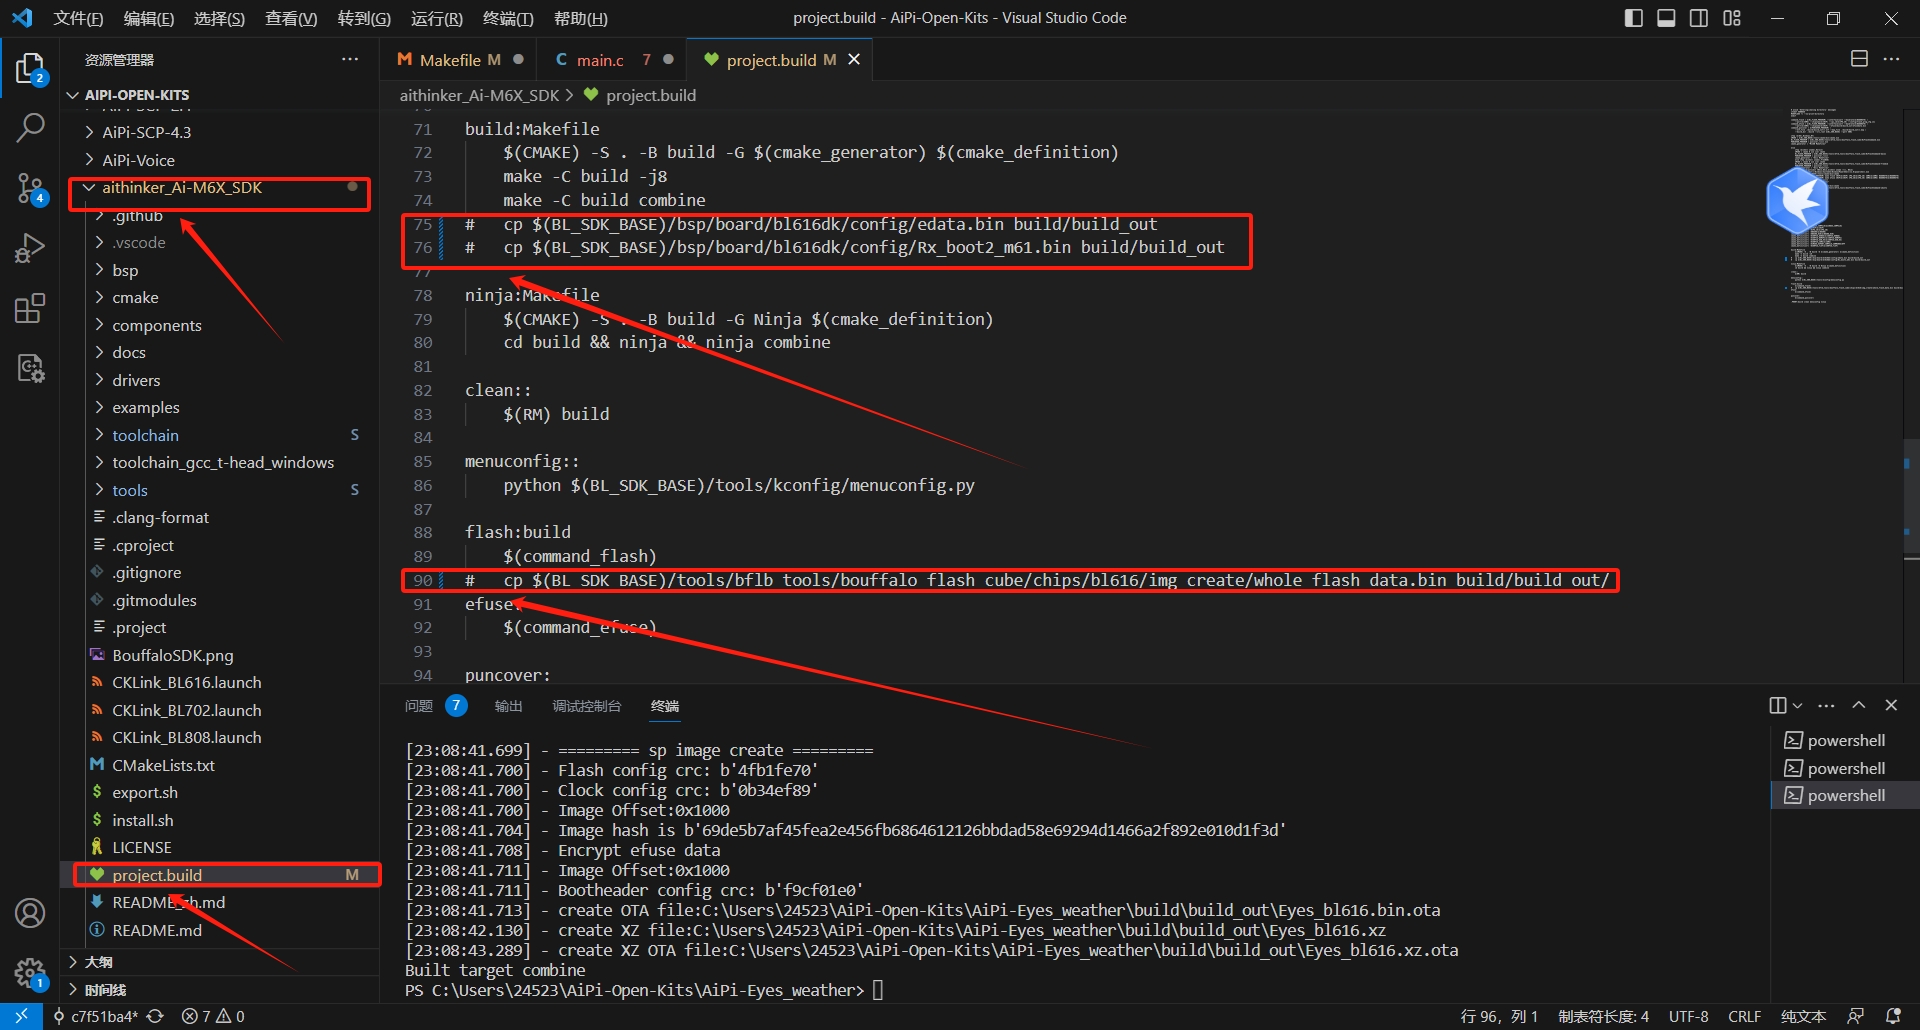1920x1030 pixels.
Task: Open the Manage gear icon
Action: point(30,972)
